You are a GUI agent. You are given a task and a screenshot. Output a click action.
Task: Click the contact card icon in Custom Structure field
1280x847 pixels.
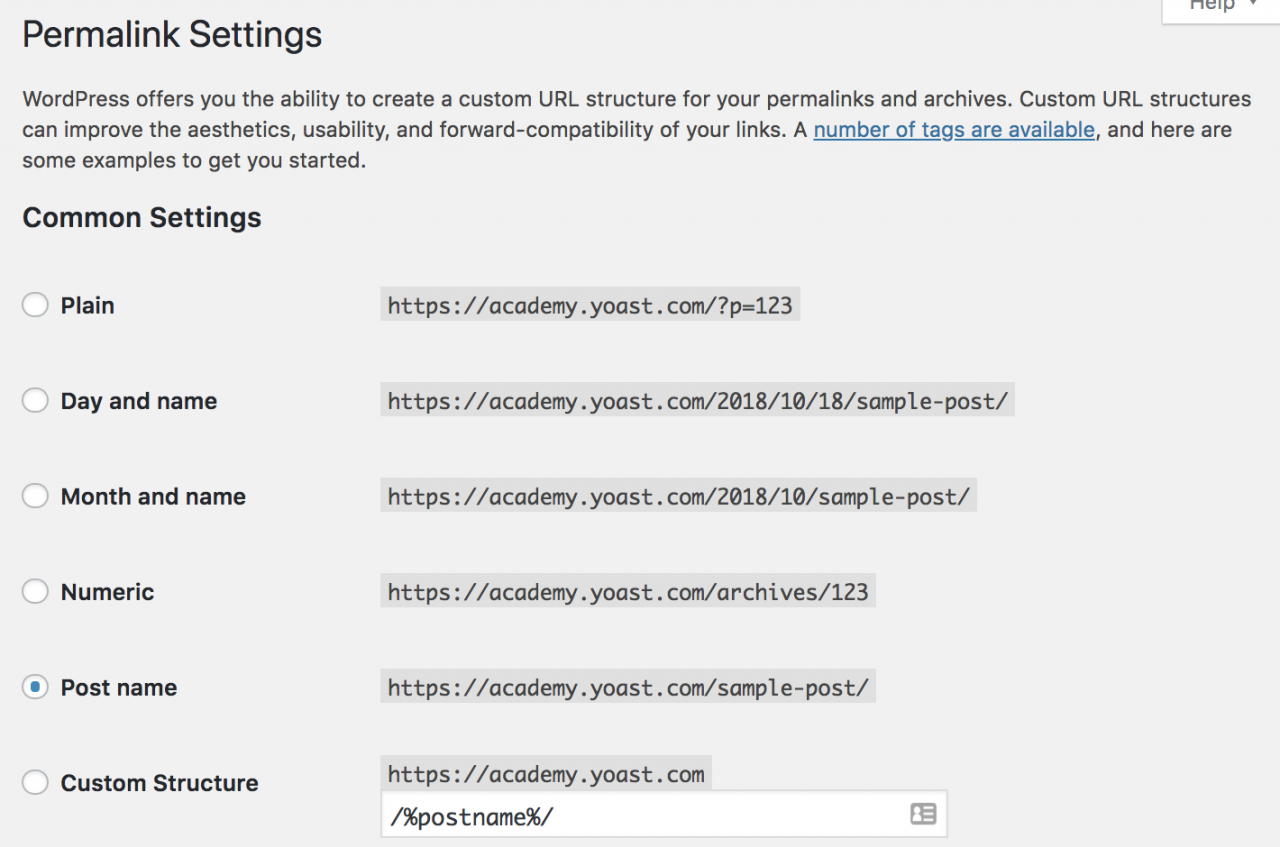tap(923, 815)
